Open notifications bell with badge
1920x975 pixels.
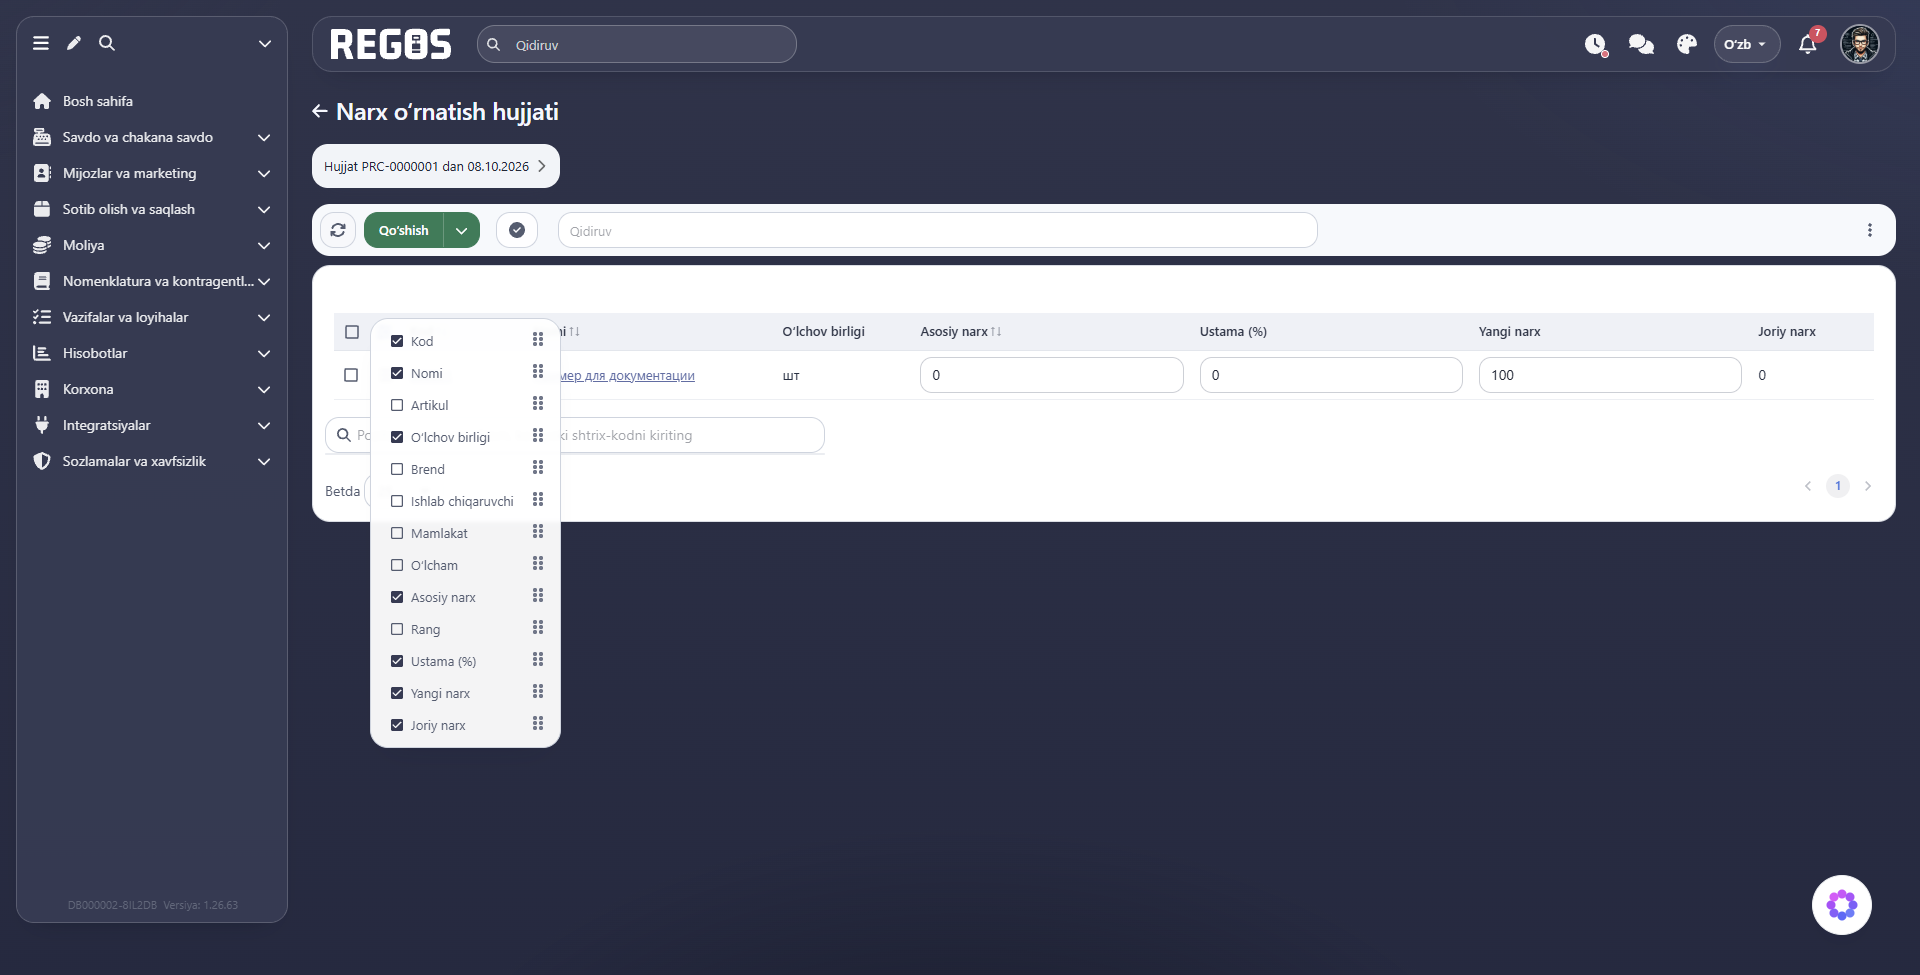pyautogui.click(x=1808, y=43)
